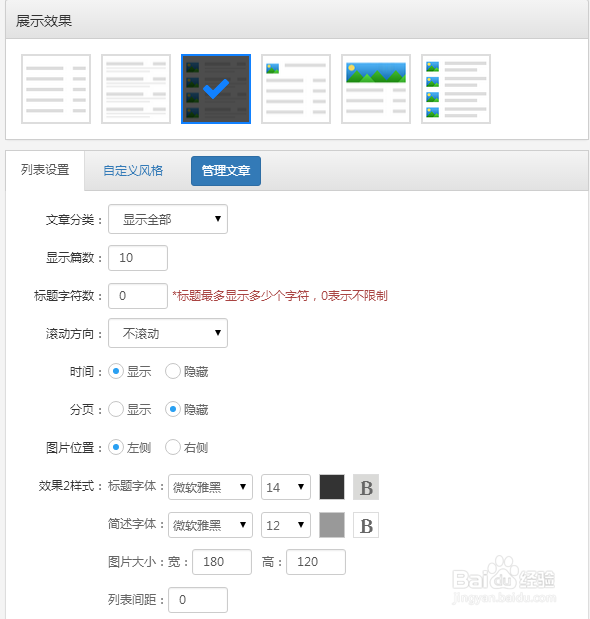Screen dimensions: 590x619
Task: Open the gray 简述字体 color swatch
Action: coord(332,525)
